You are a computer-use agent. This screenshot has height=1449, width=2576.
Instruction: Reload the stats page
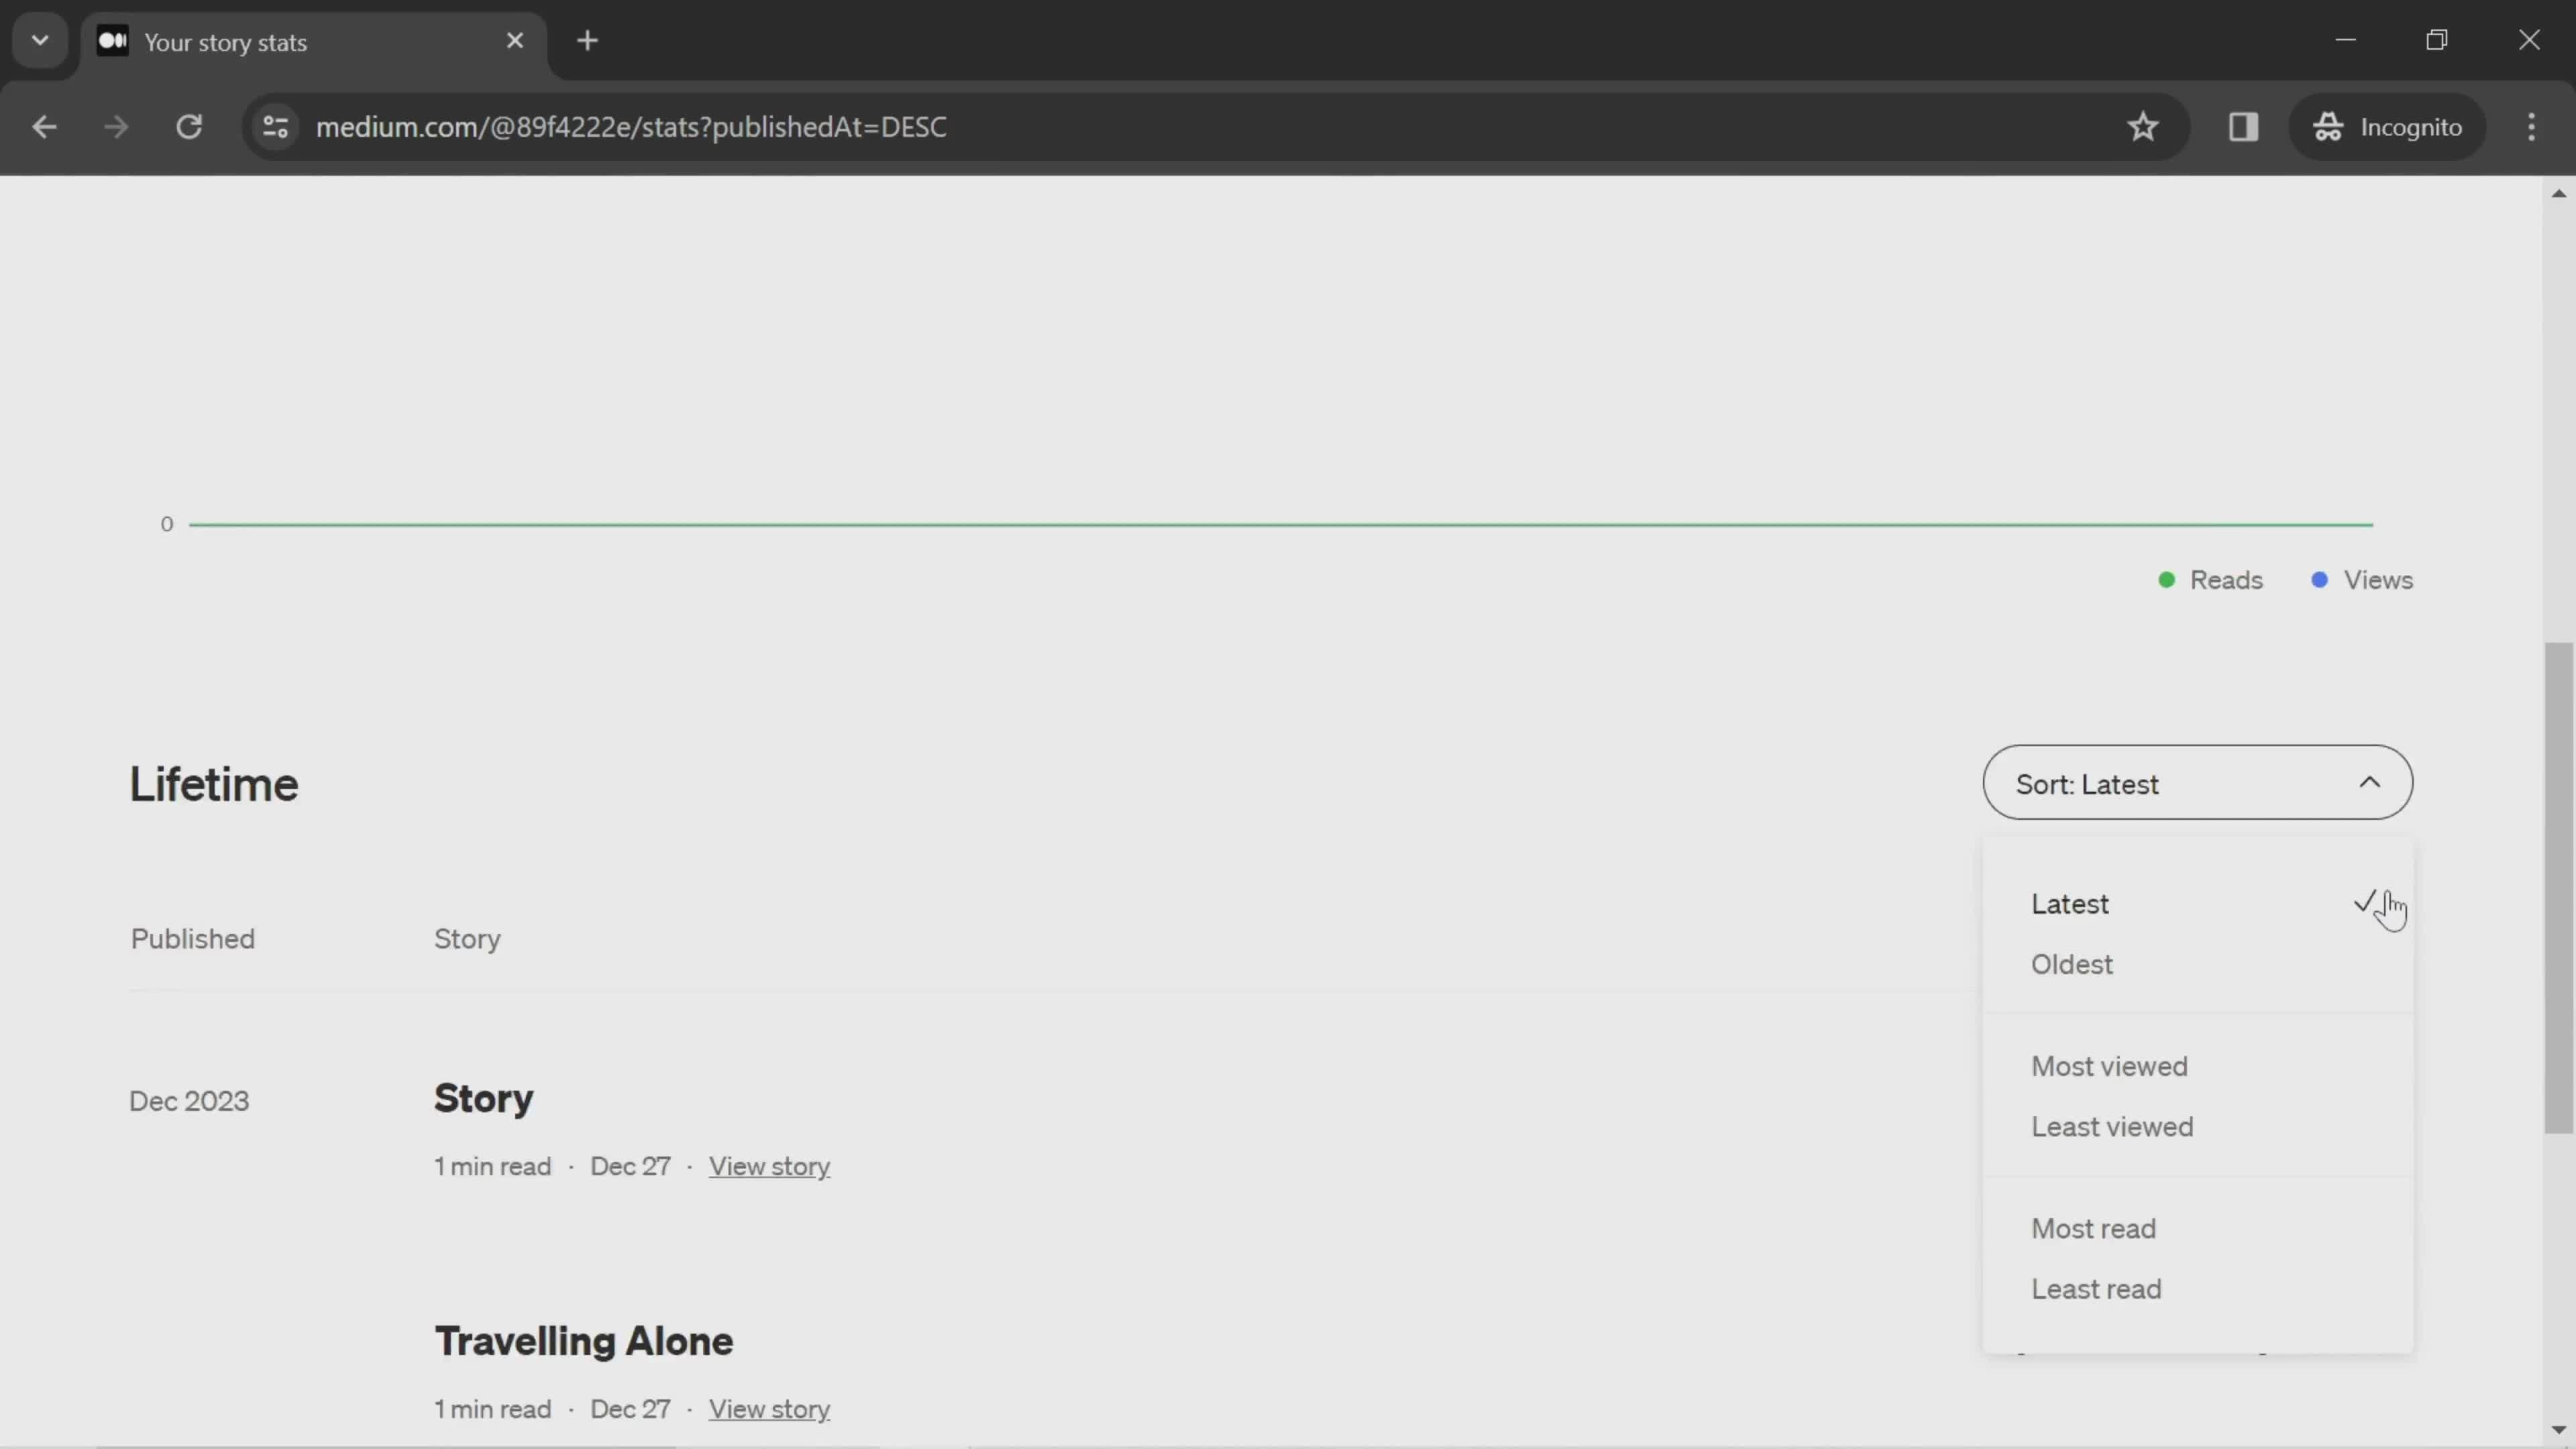pyautogui.click(x=189, y=127)
